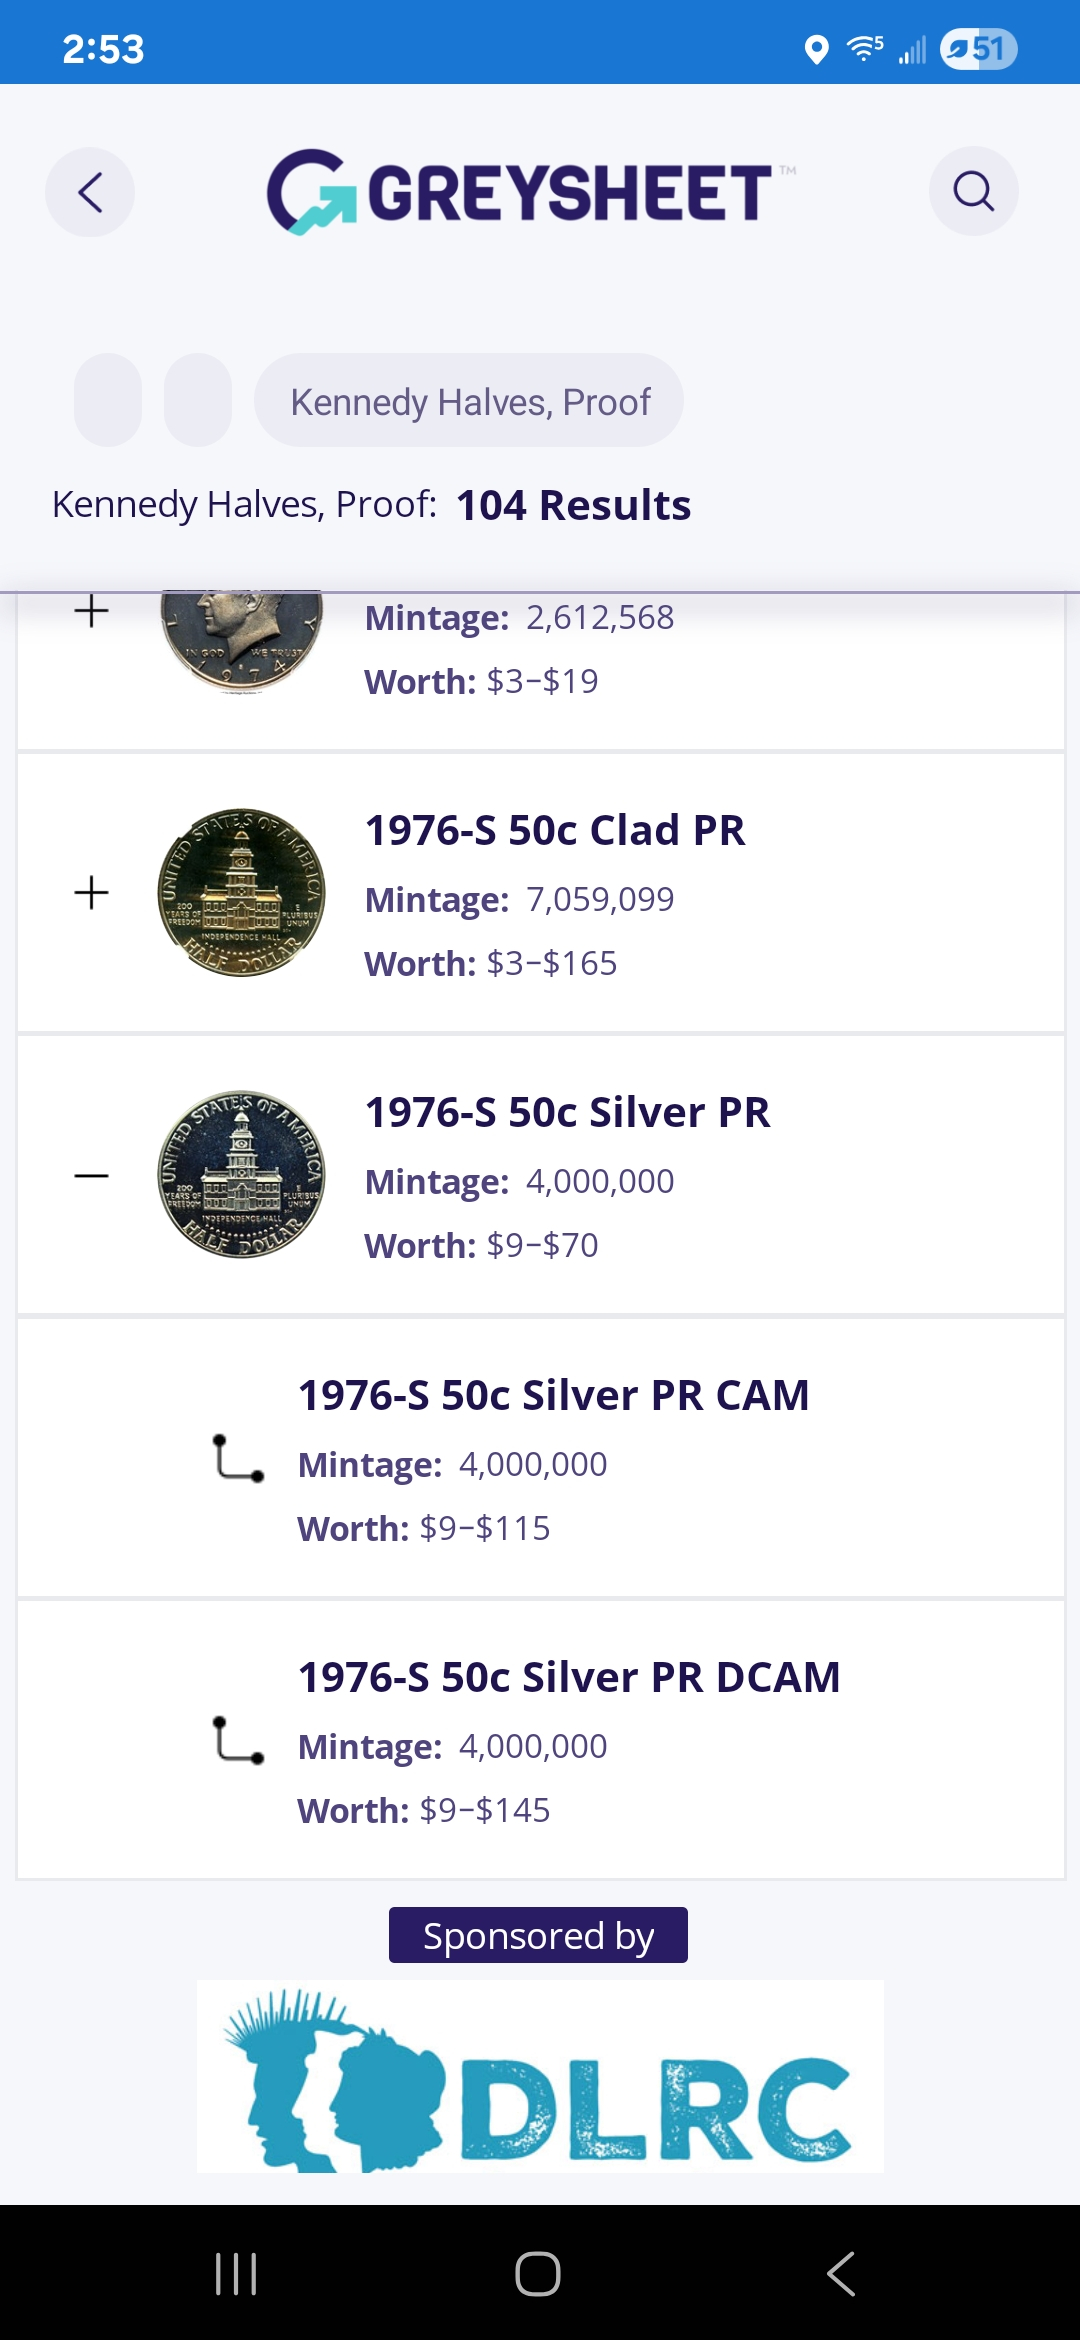The width and height of the screenshot is (1080, 2340).
Task: Expand the 1976-S 50c Clad PR row
Action: (x=91, y=893)
